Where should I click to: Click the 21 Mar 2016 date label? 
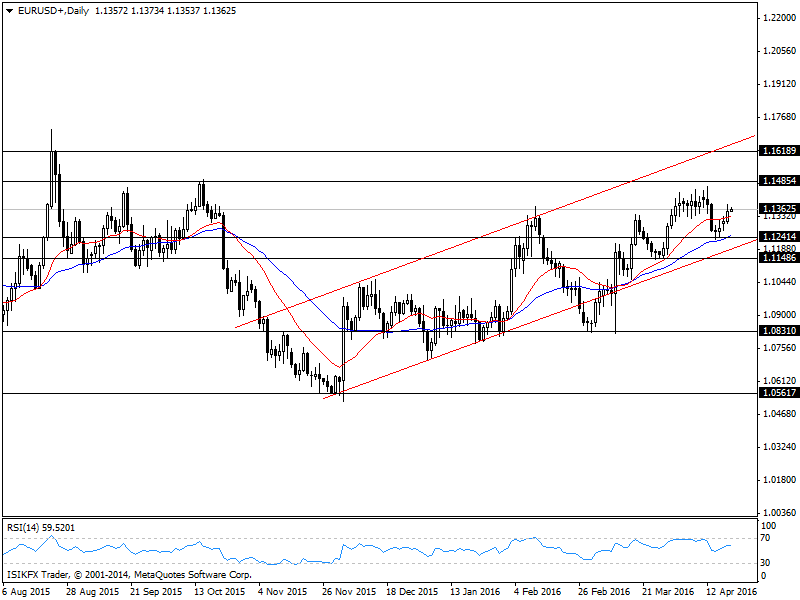coord(668,592)
